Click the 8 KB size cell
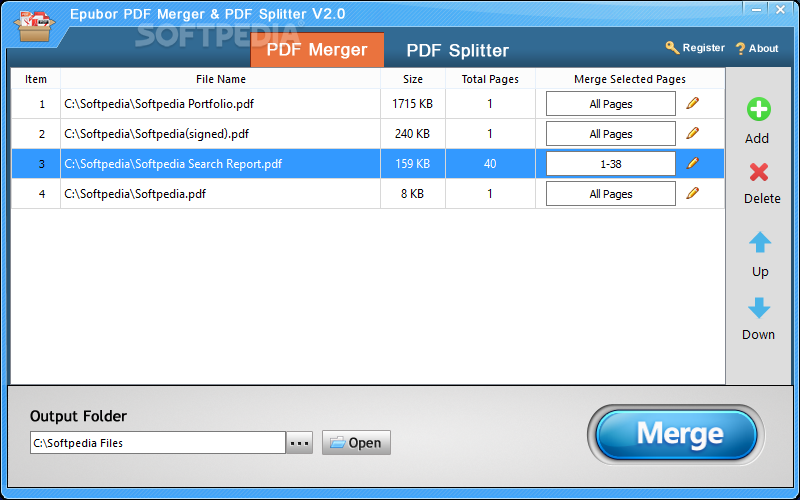This screenshot has width=800, height=500. (x=412, y=194)
